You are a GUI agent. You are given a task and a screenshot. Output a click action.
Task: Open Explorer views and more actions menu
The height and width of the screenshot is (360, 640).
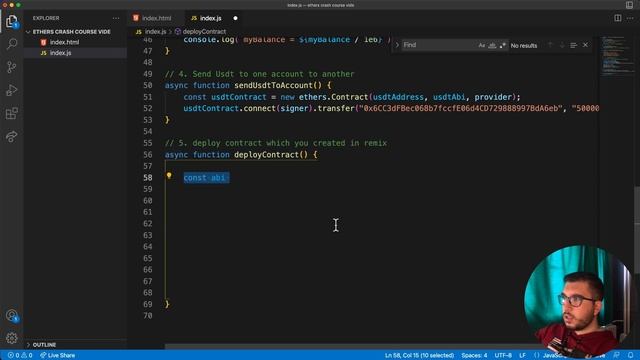(x=116, y=18)
